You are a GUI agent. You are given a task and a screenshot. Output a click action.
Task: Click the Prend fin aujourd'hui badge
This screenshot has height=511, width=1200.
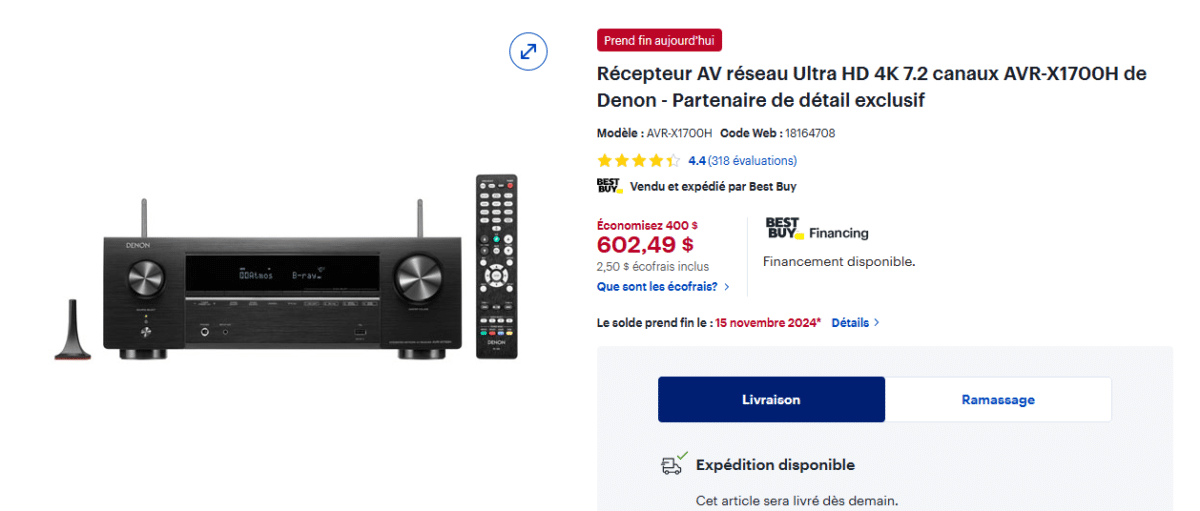point(659,40)
